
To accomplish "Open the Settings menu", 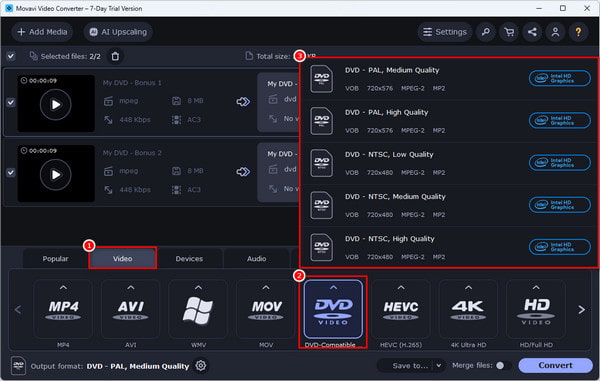I will click(445, 32).
